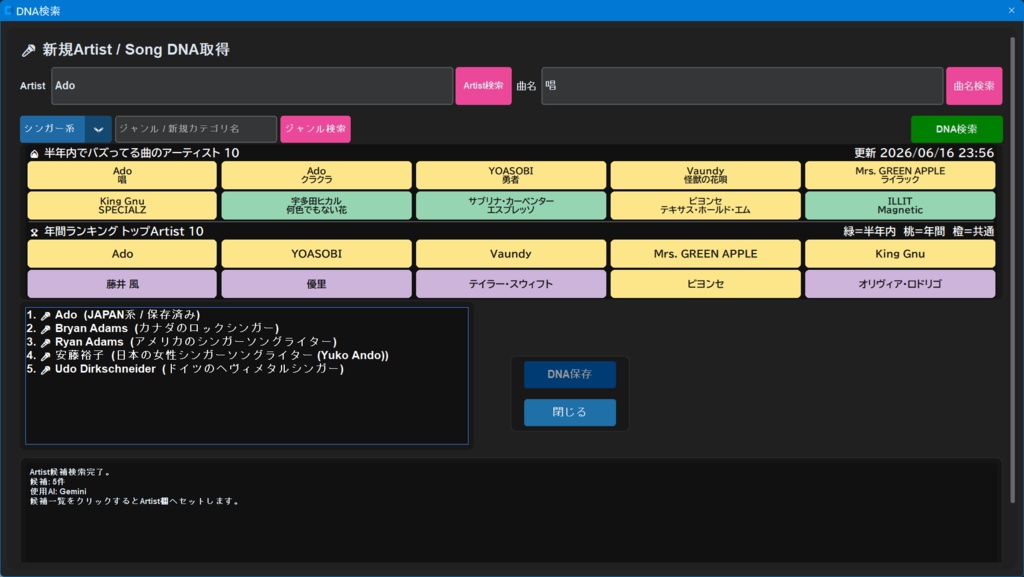Choose the ILLIT Magnetic tile
Viewport: 1024px width, 577px height.
pos(900,205)
